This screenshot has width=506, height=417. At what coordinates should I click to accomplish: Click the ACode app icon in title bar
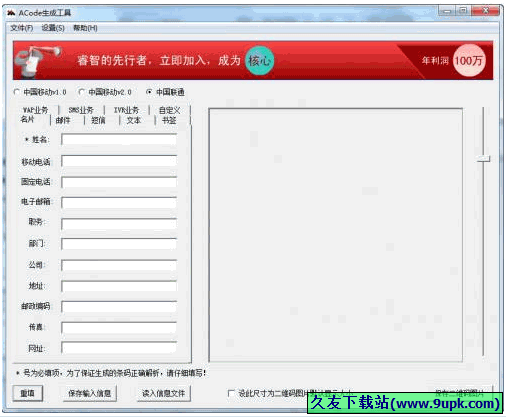(x=11, y=13)
